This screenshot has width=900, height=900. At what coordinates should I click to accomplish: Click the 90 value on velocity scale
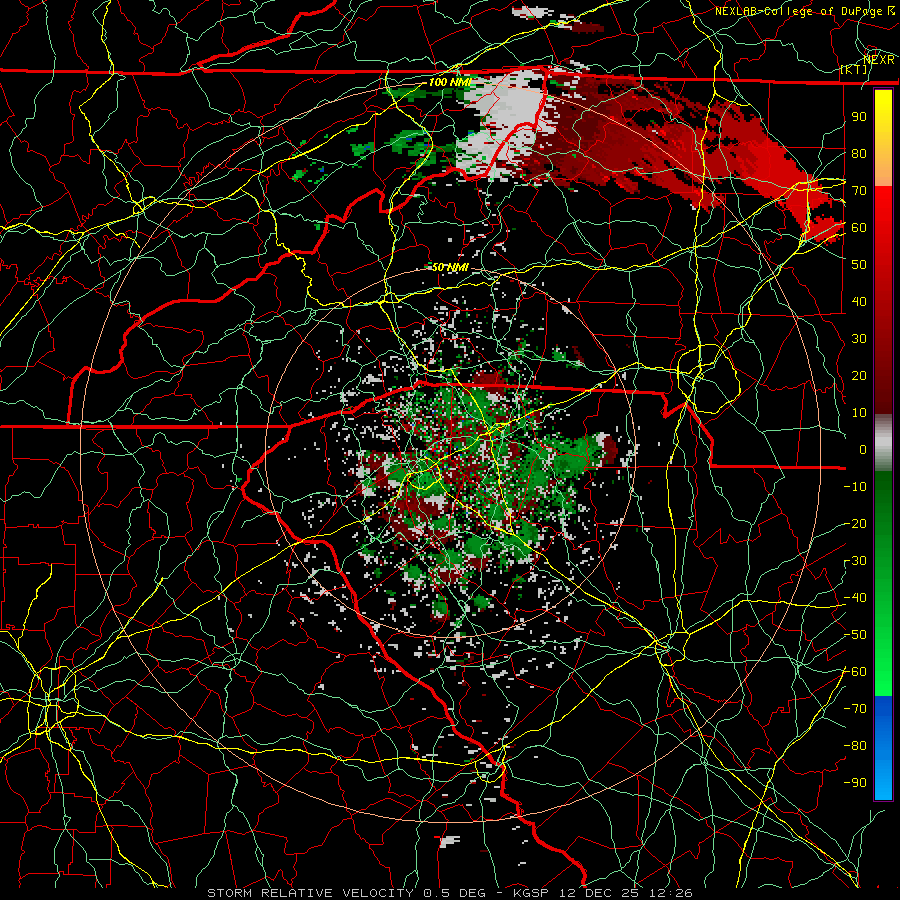point(859,117)
